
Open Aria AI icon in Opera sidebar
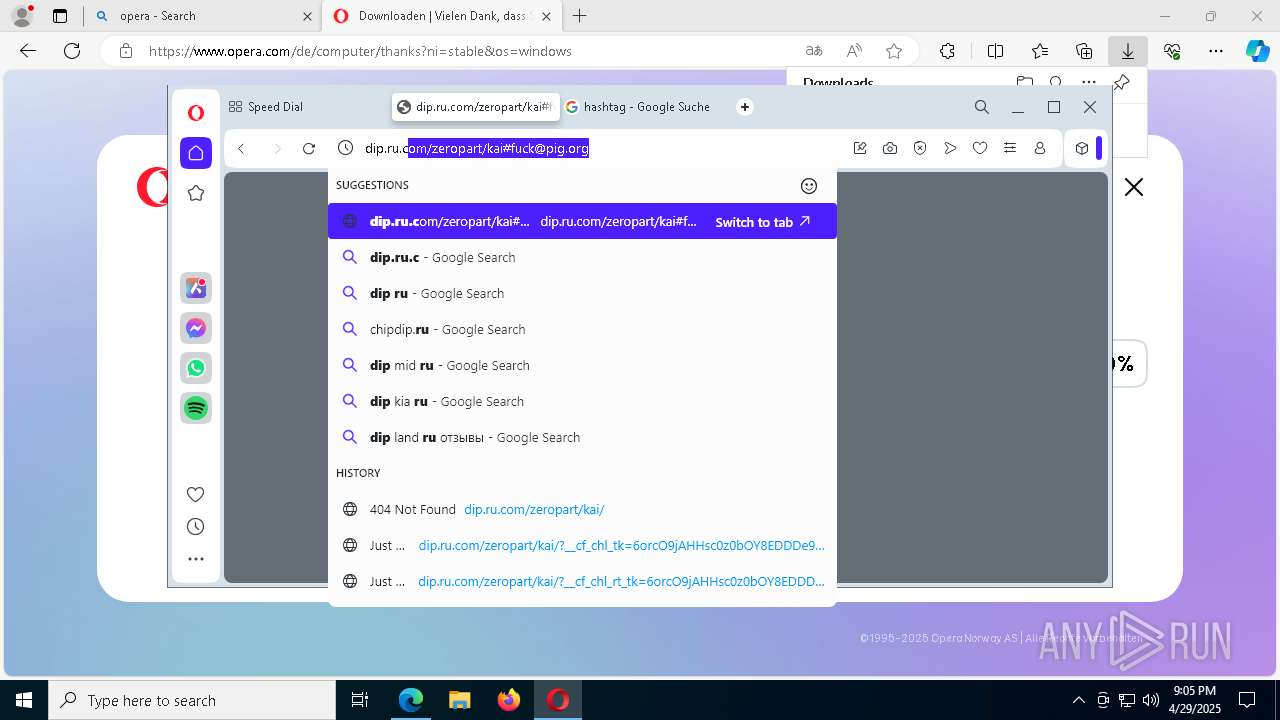[196, 288]
